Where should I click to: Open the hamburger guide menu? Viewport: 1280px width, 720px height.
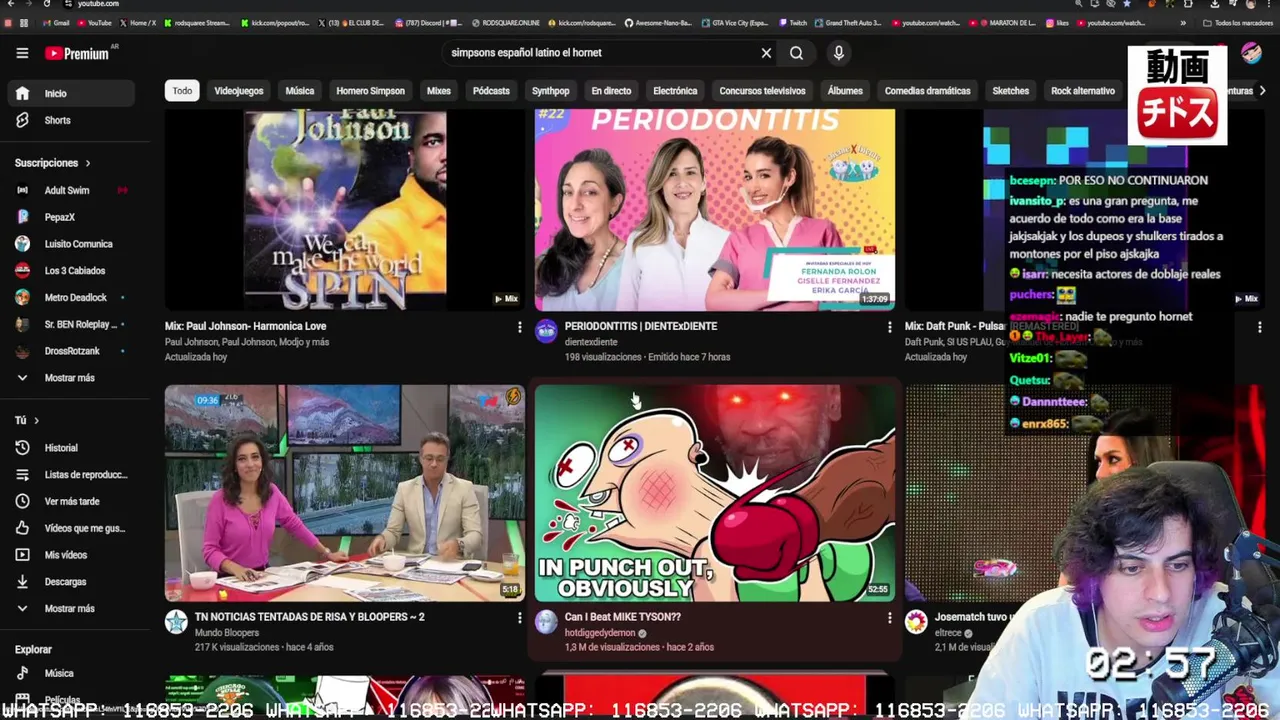22,53
